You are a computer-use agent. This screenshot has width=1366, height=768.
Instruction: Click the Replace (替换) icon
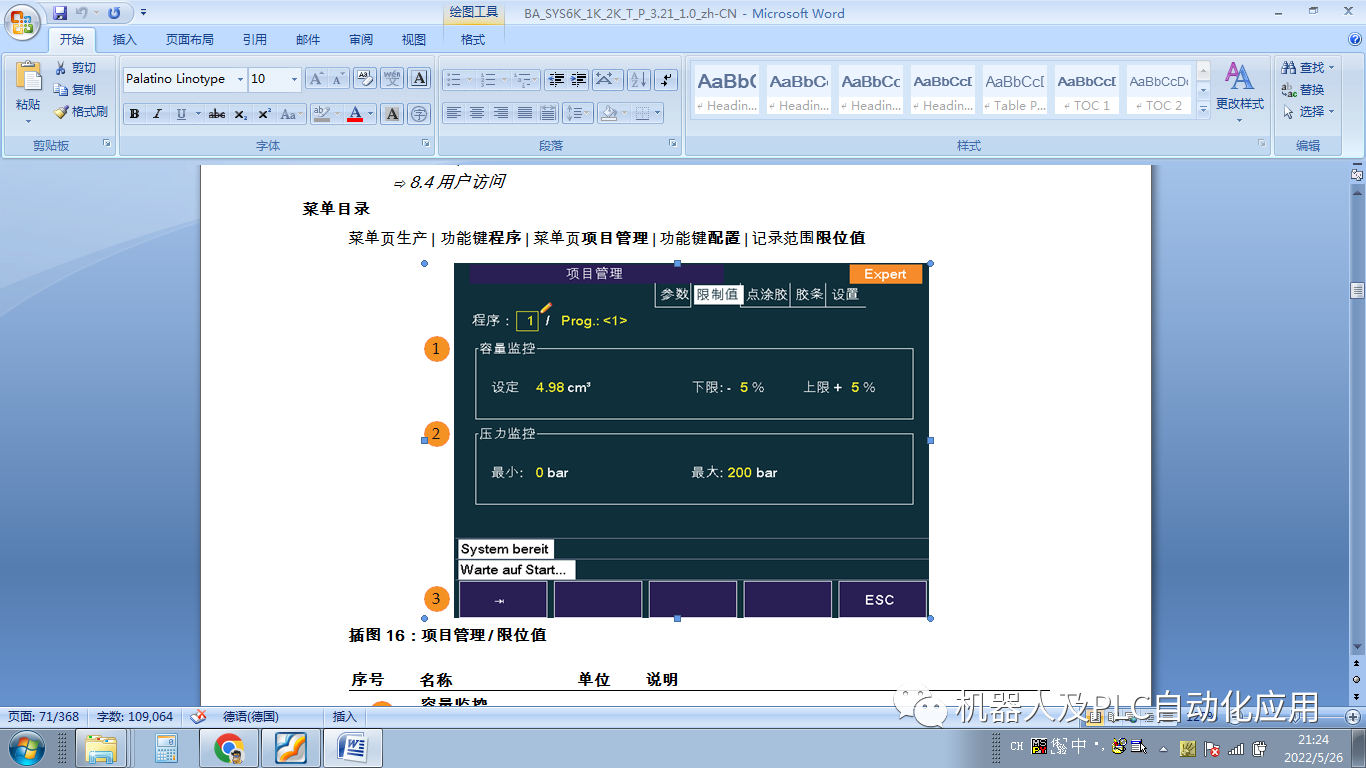coord(1289,90)
